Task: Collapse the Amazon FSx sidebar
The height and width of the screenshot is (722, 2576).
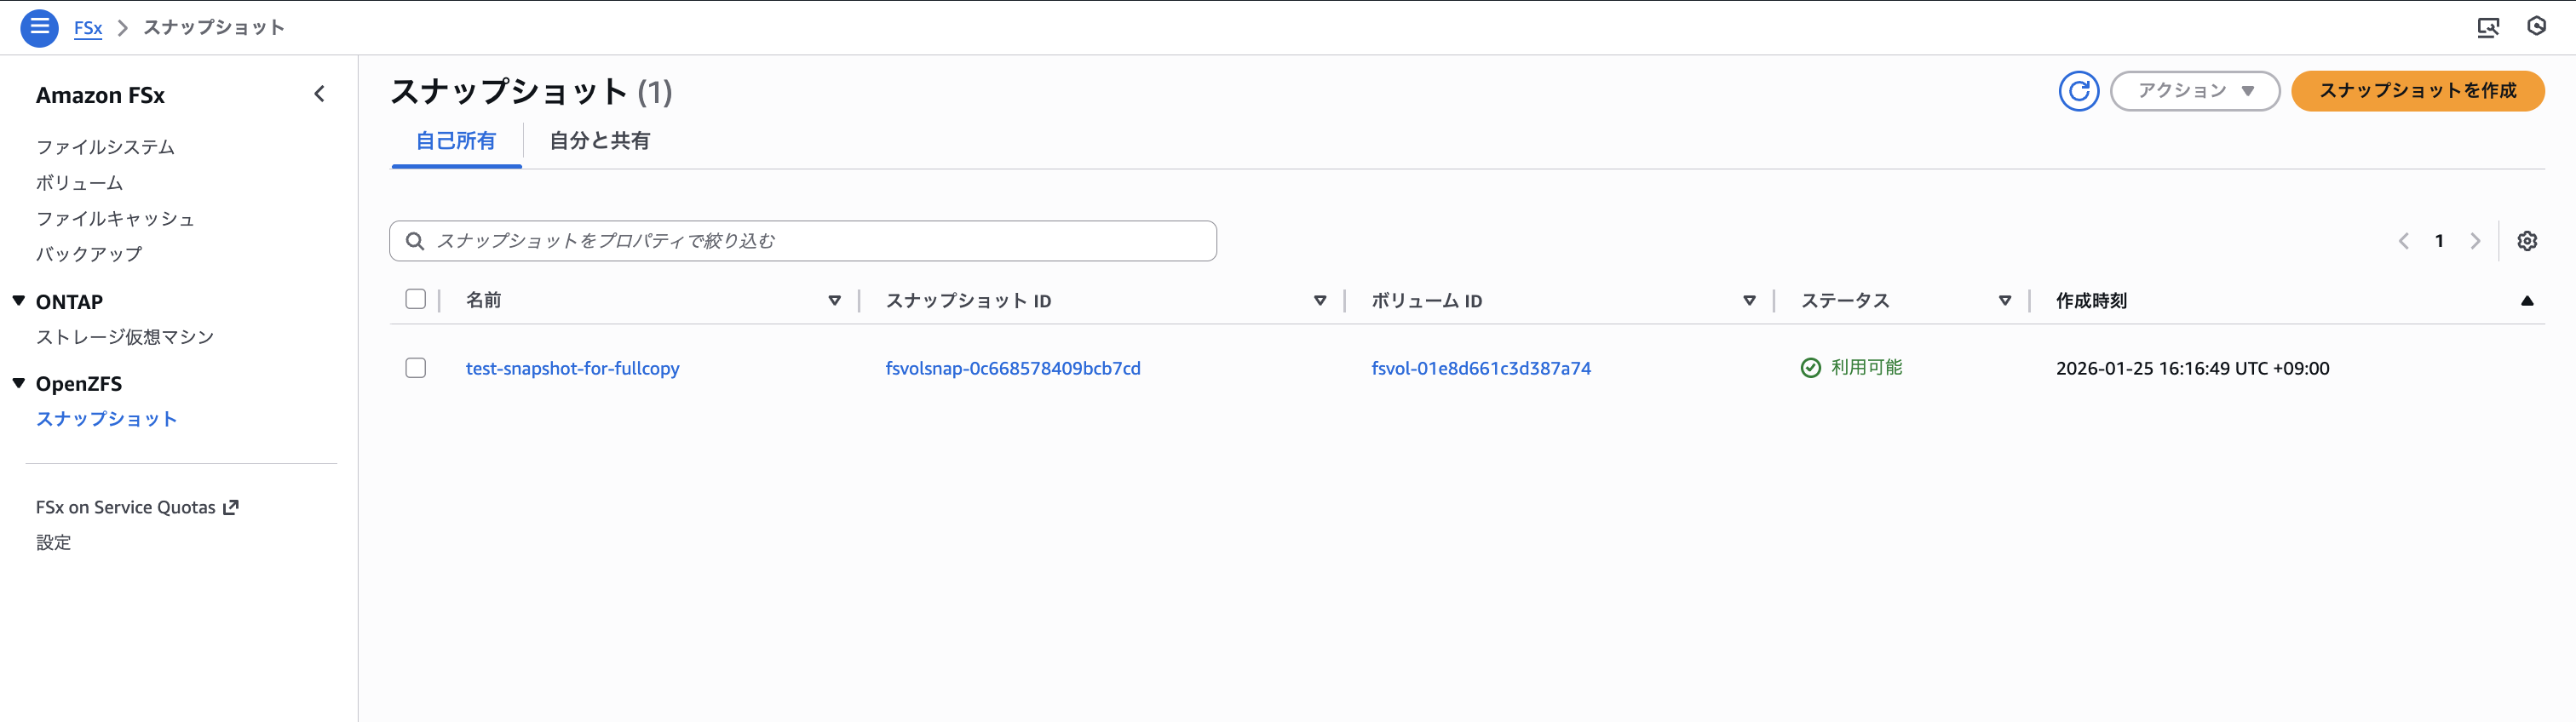Action: point(319,94)
